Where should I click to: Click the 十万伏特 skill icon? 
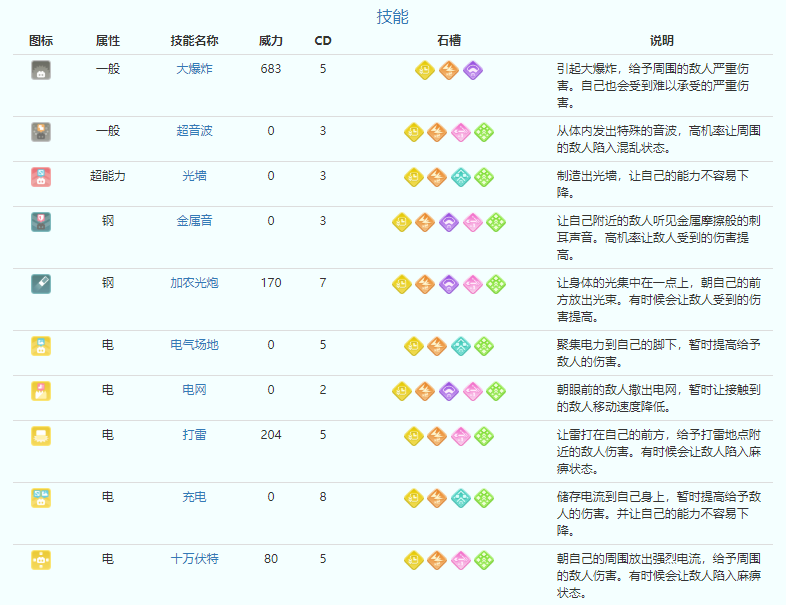pos(41,559)
